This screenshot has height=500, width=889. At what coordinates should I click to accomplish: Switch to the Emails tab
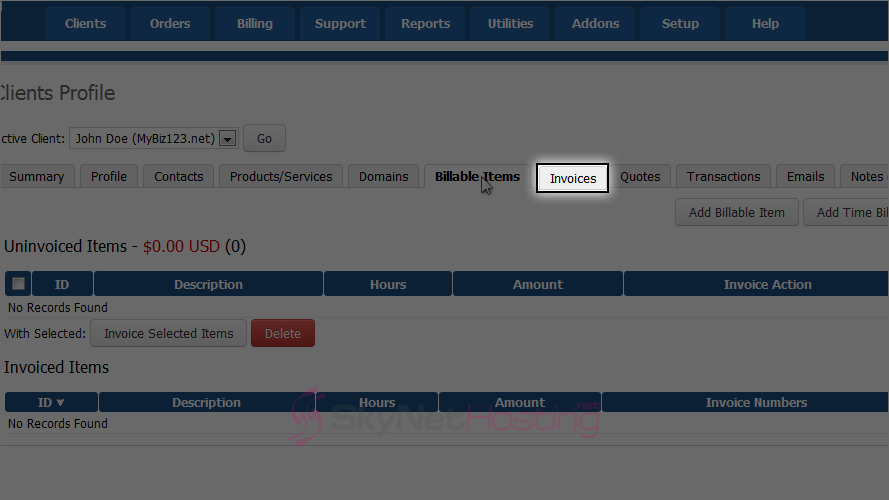(x=805, y=177)
